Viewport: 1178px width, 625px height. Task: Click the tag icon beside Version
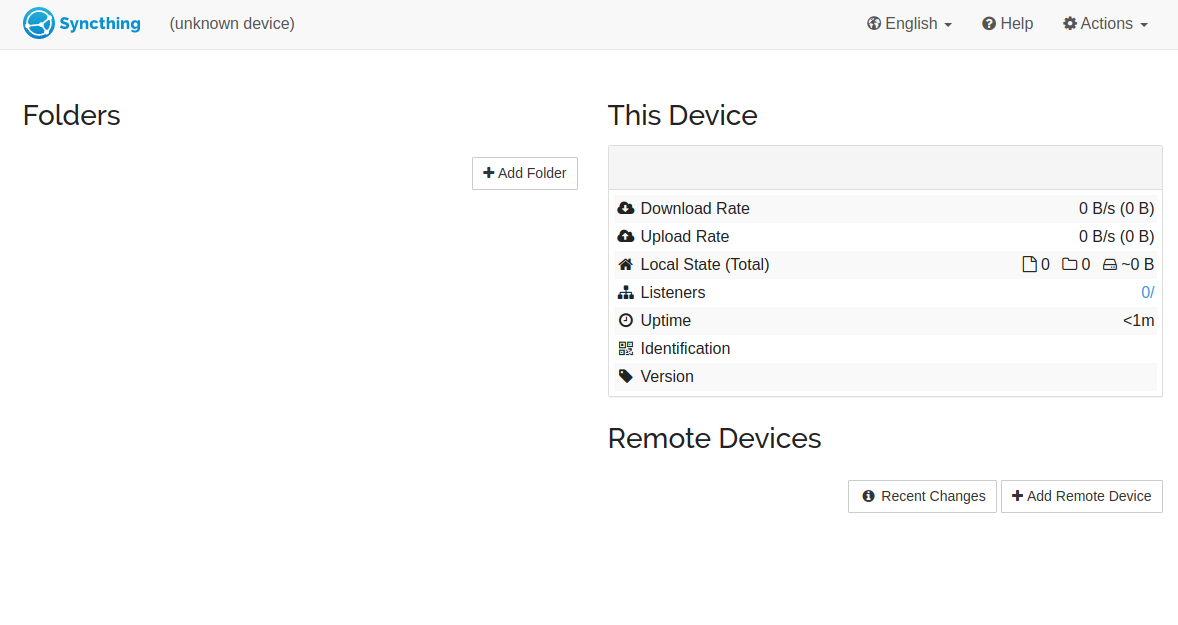tap(626, 376)
